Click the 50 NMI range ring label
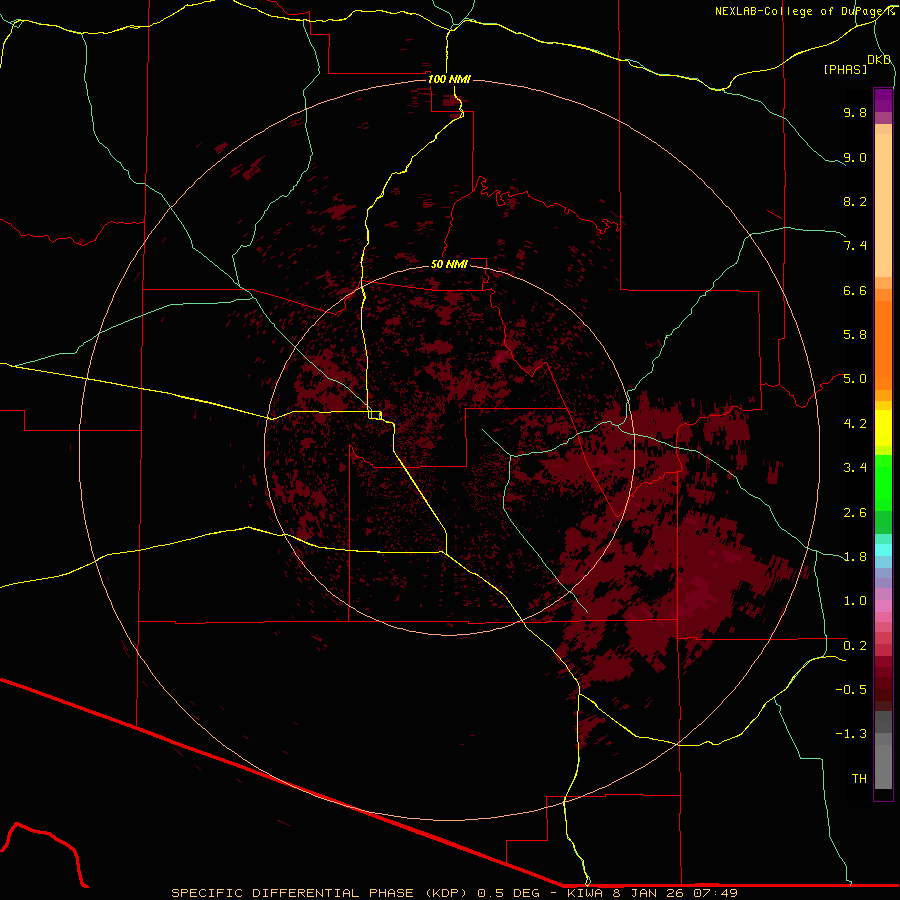 tap(449, 264)
